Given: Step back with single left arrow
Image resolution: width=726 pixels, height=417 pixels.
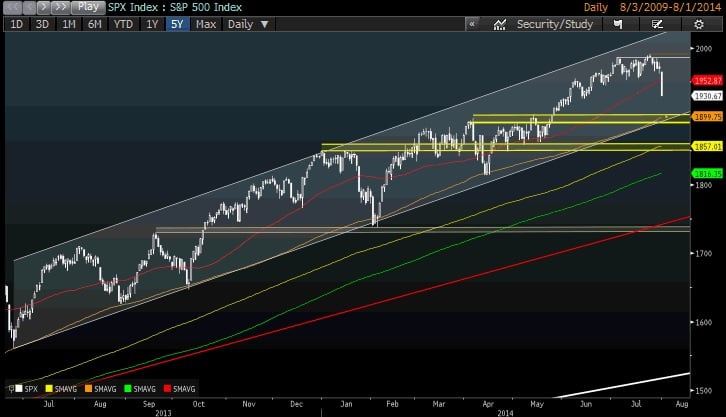Looking at the screenshot, I should click(29, 7).
